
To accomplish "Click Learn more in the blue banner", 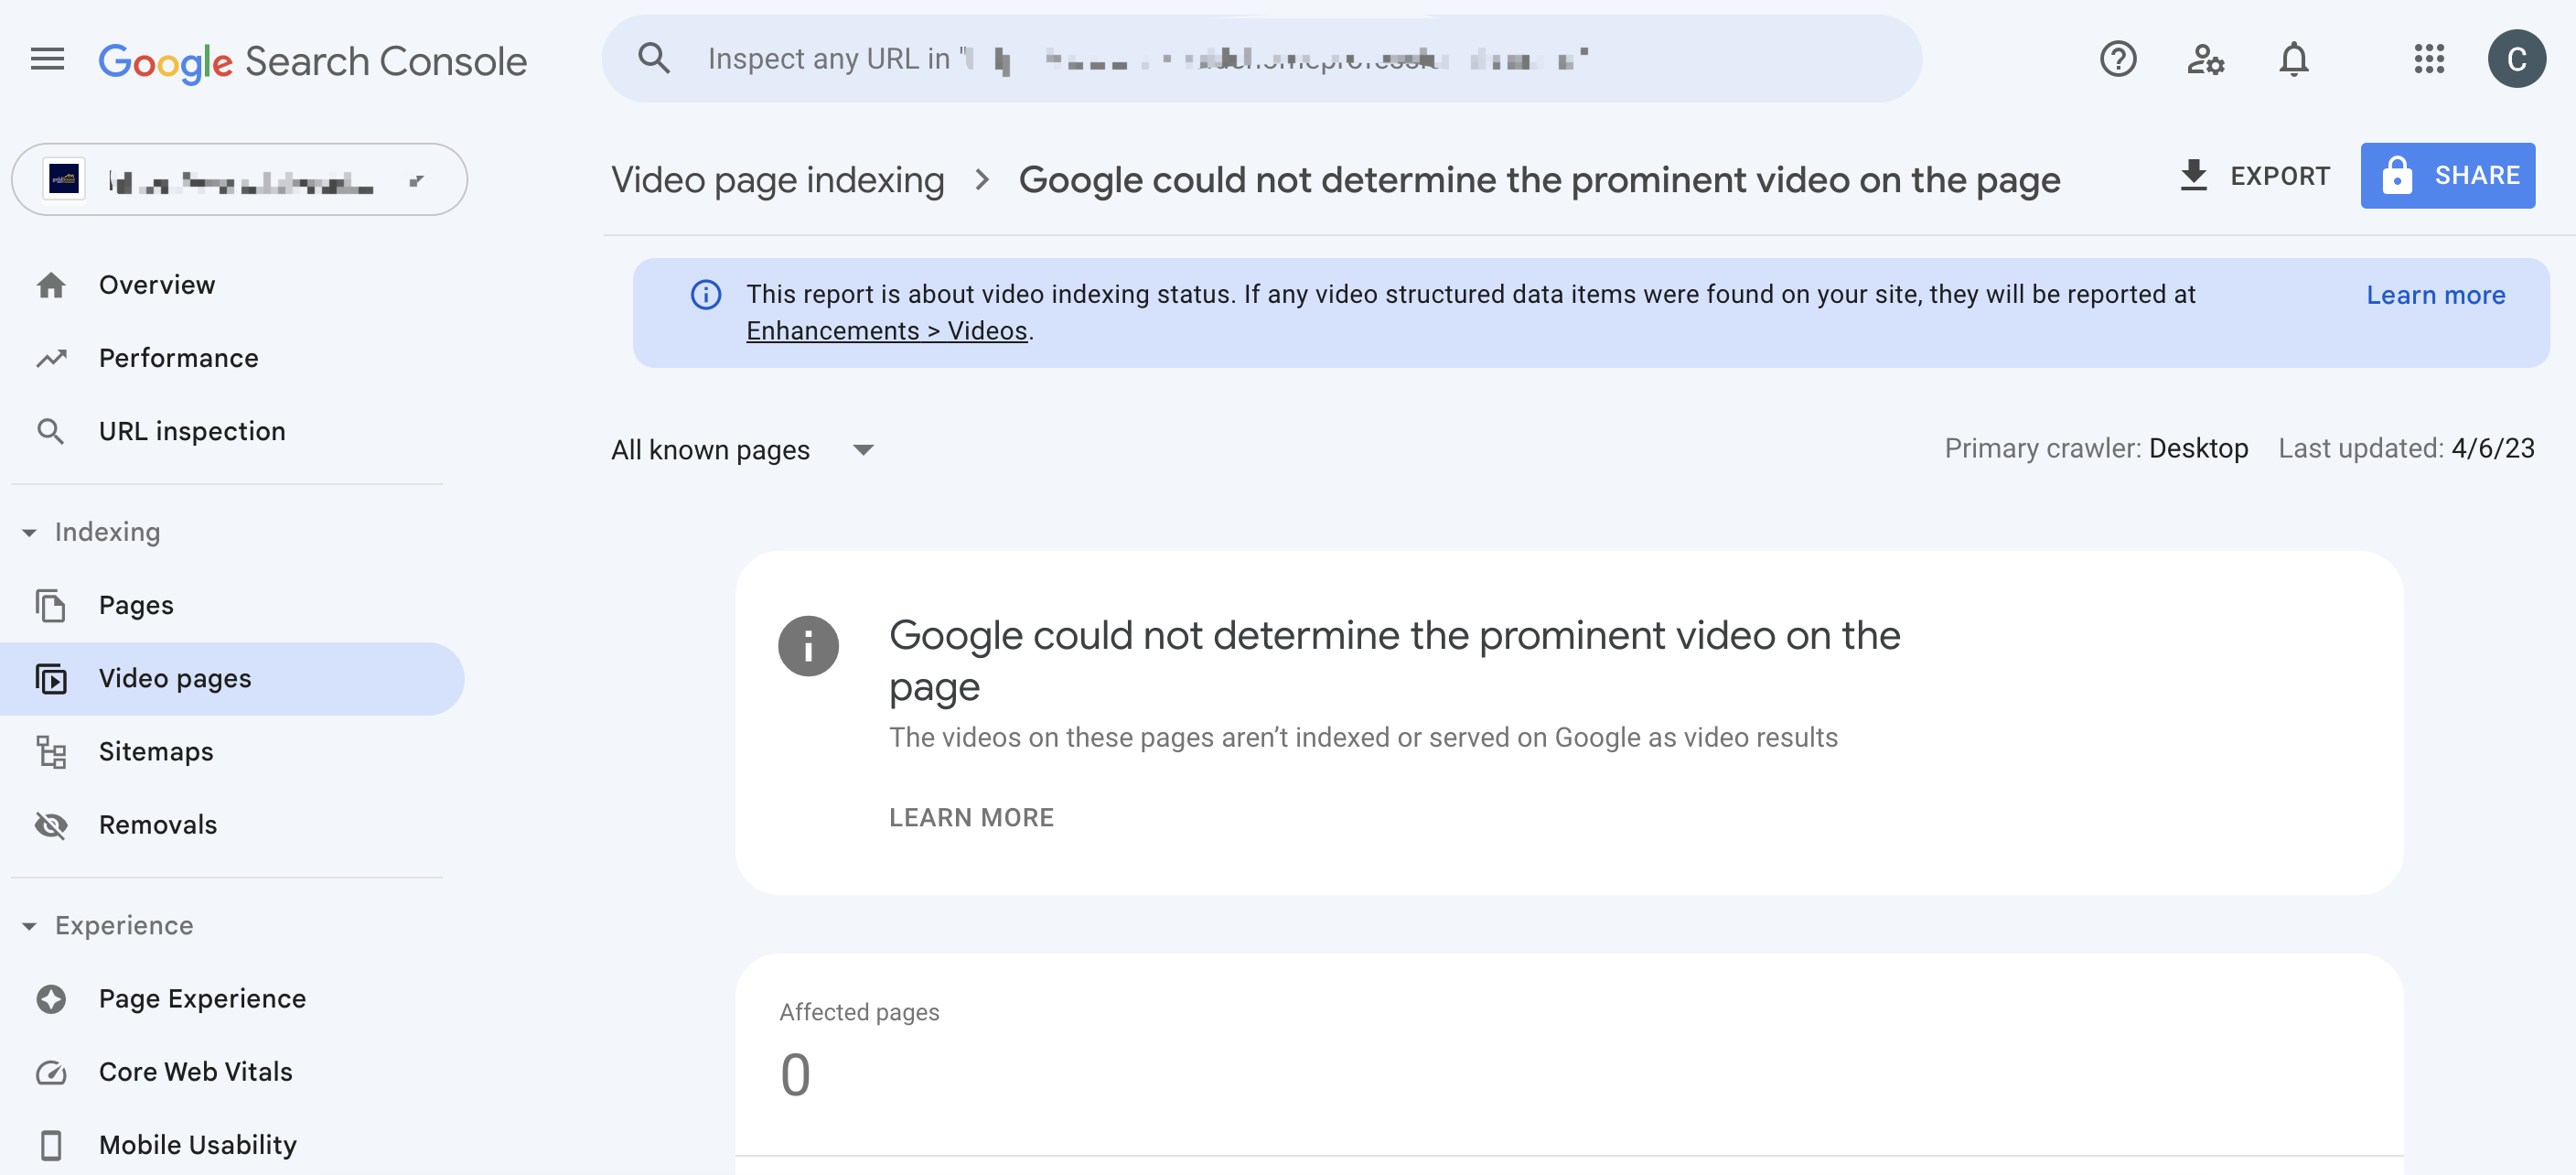I will [x=2435, y=295].
